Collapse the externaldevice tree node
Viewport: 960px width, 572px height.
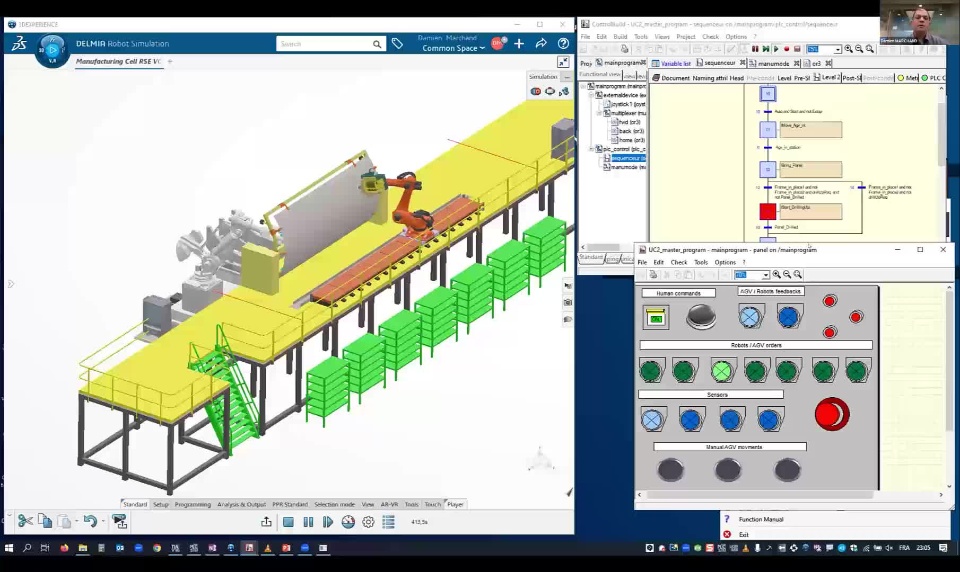tap(591, 96)
